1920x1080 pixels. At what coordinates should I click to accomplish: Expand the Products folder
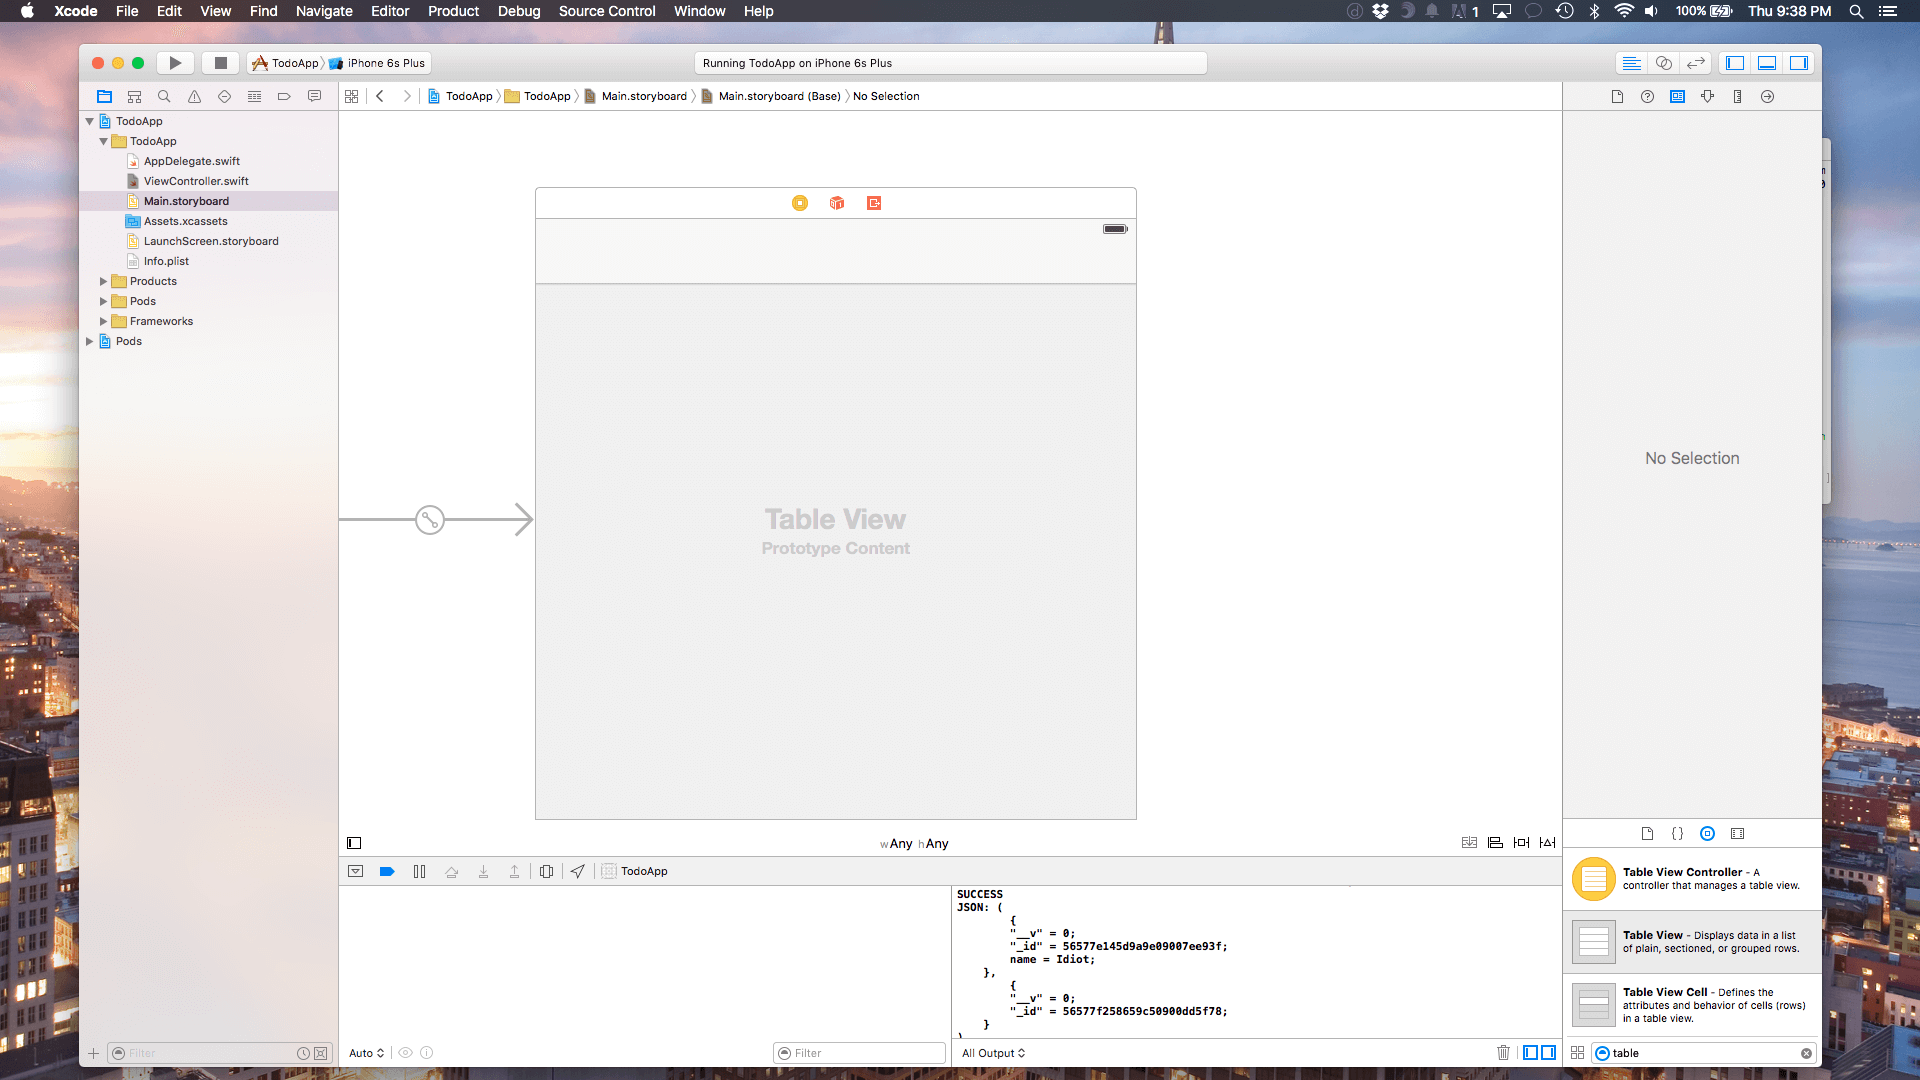coord(103,282)
